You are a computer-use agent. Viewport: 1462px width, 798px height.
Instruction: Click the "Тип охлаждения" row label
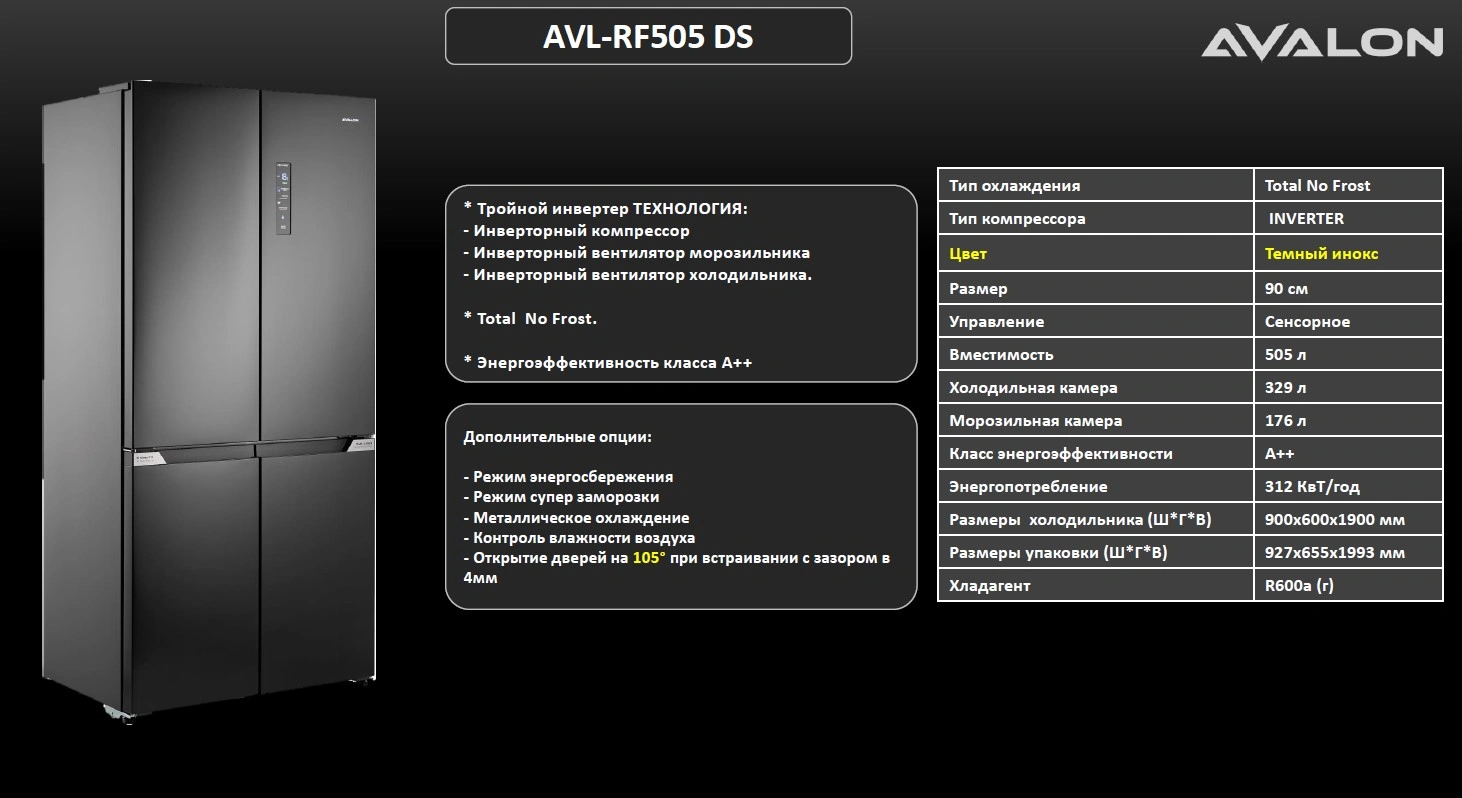point(1014,185)
